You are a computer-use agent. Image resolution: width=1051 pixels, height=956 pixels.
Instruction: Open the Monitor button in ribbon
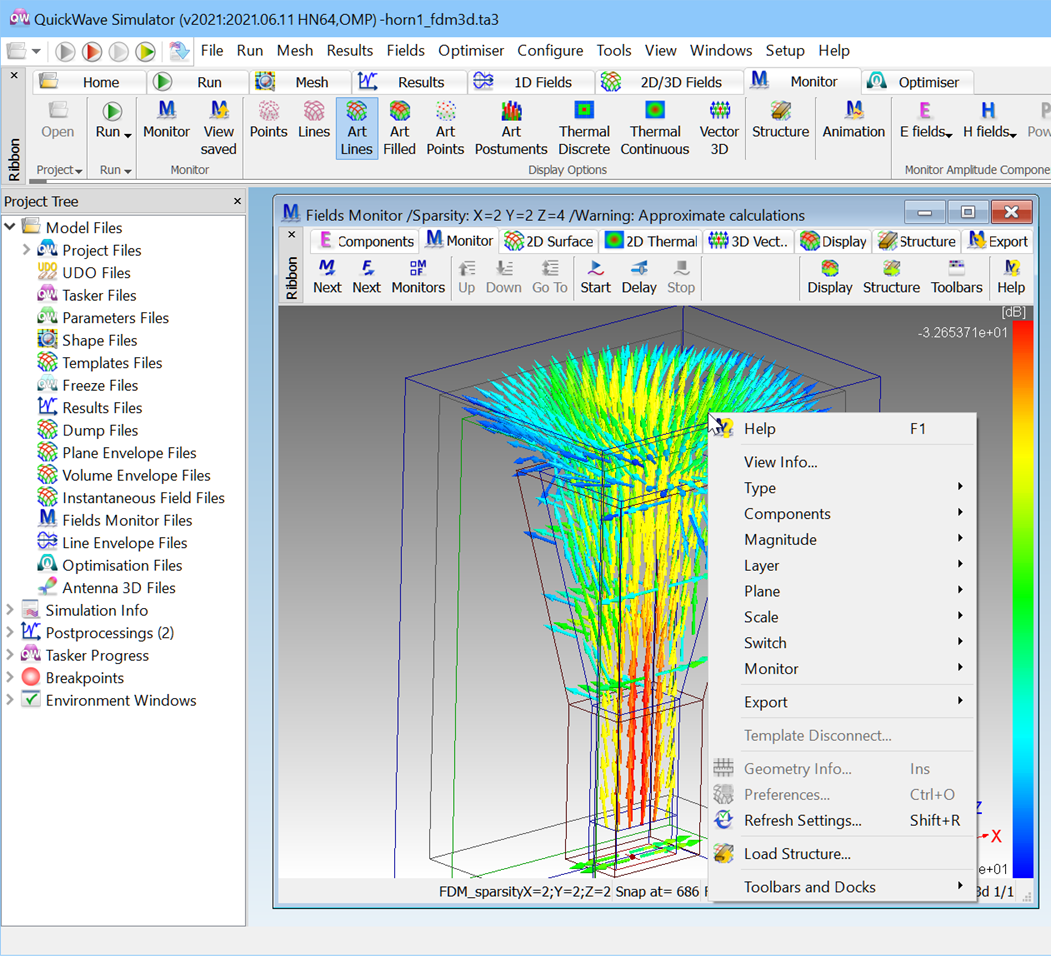tap(166, 119)
